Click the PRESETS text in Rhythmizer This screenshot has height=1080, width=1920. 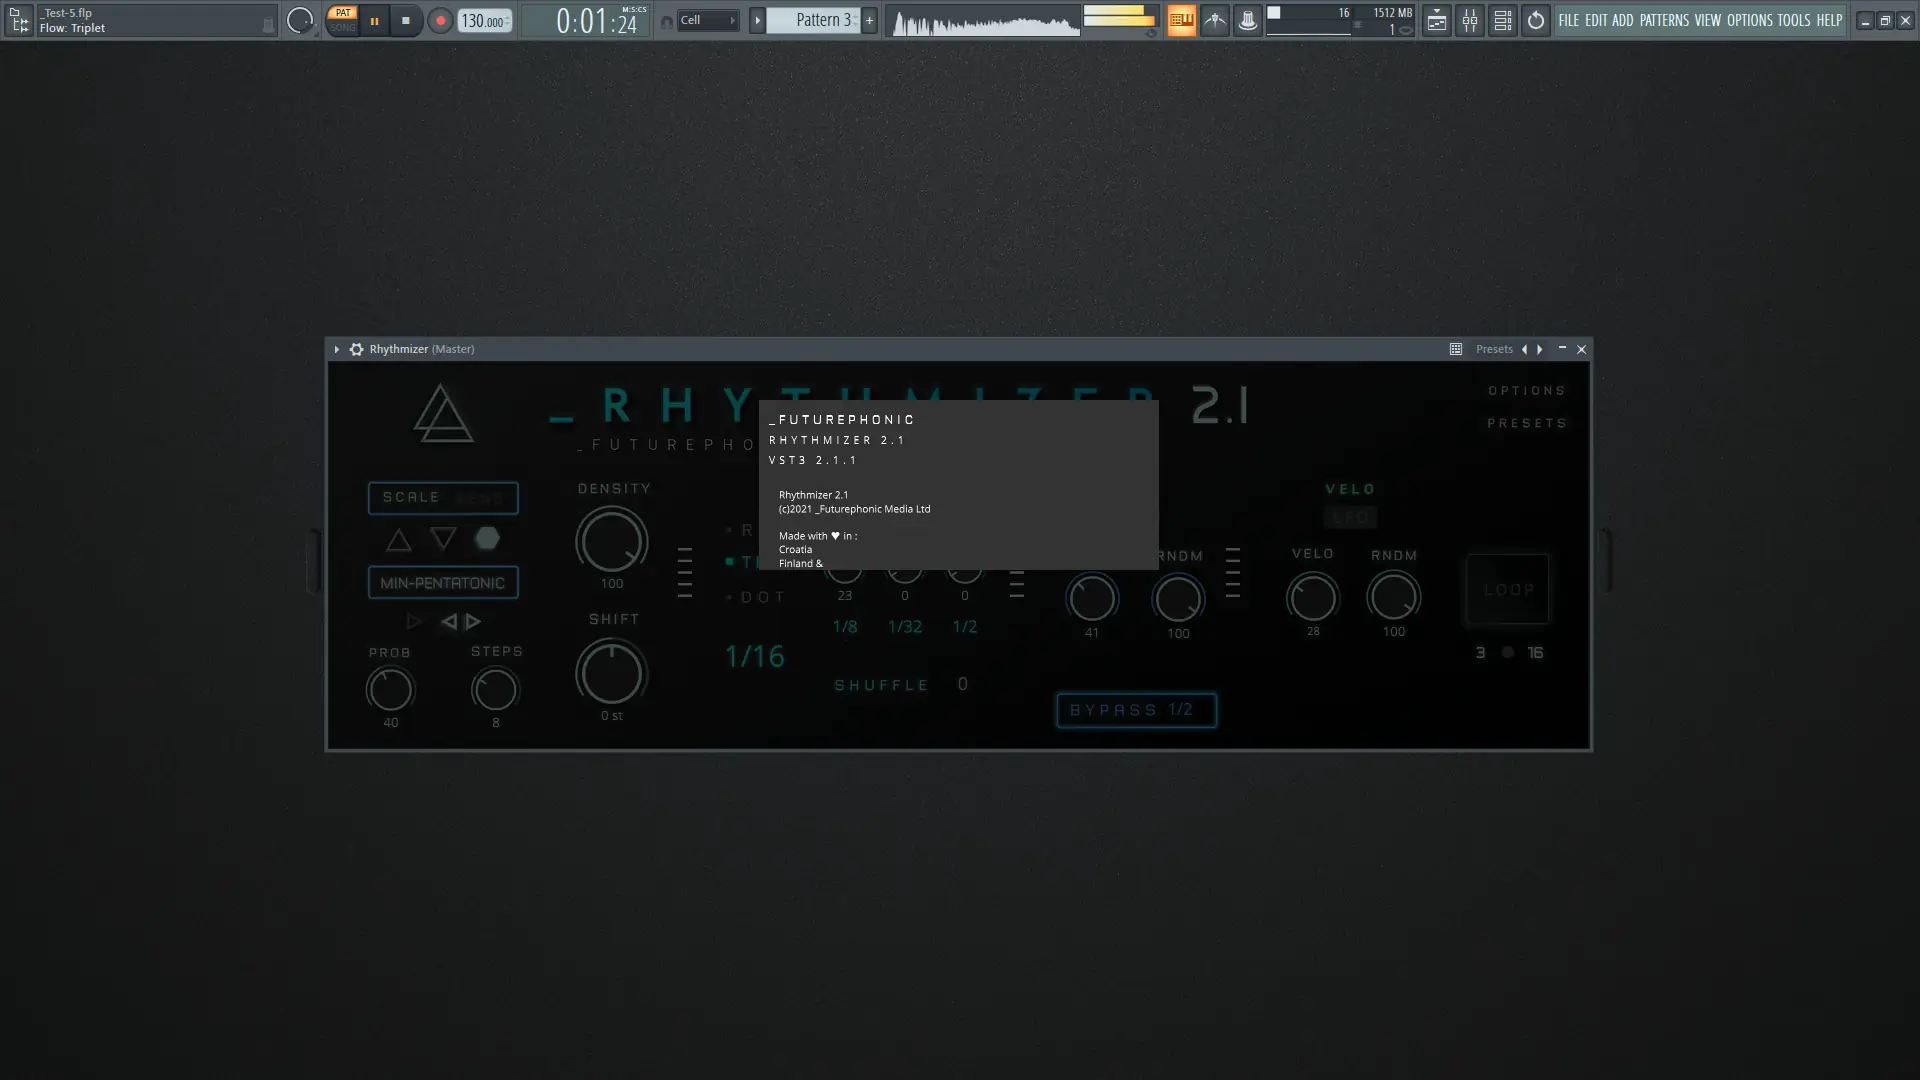1526,423
